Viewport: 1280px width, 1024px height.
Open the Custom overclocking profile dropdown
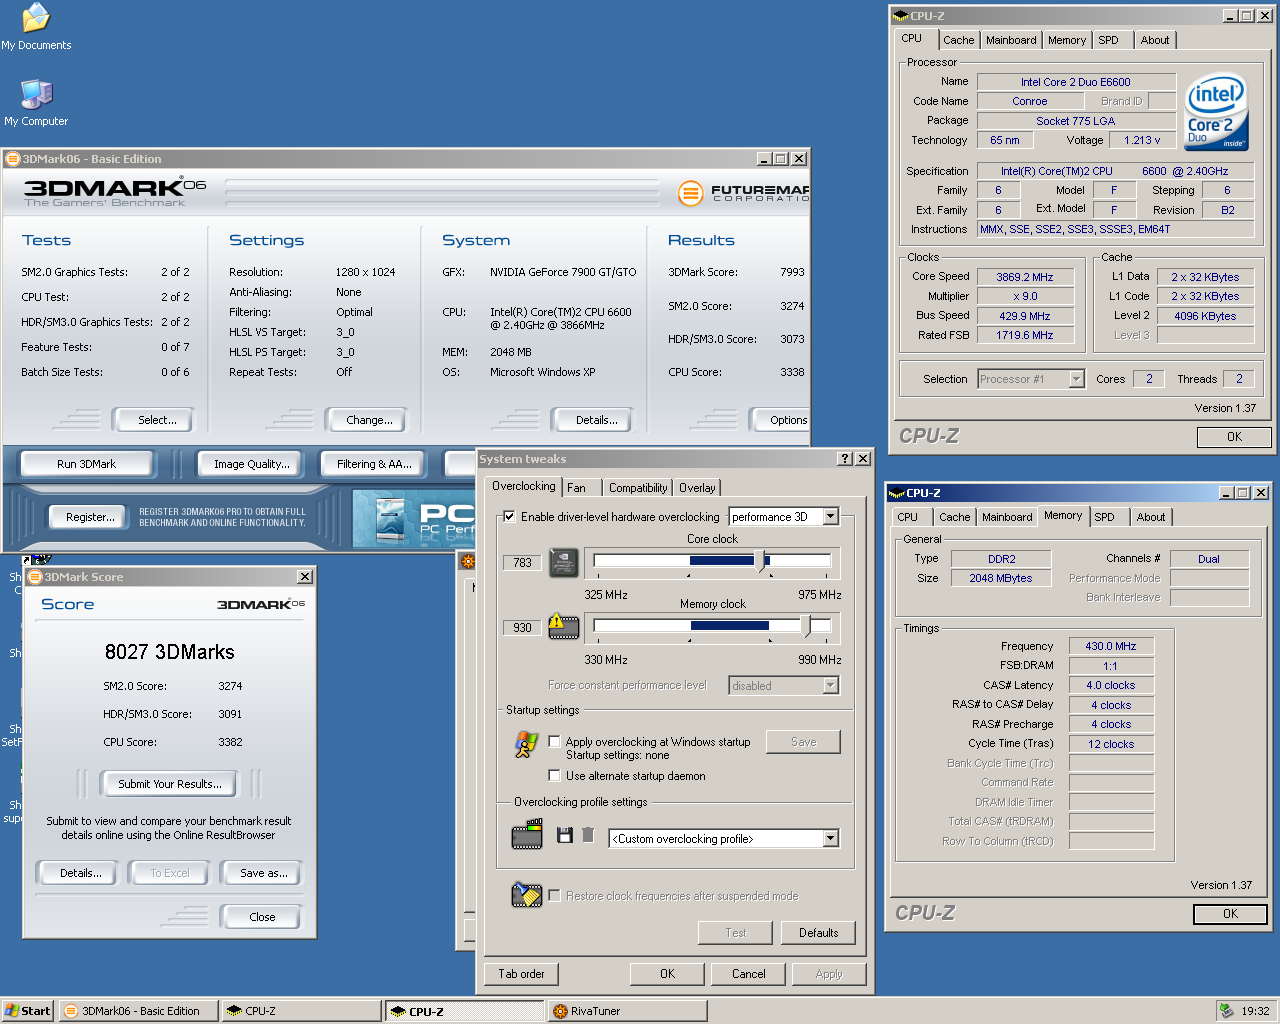tap(831, 839)
